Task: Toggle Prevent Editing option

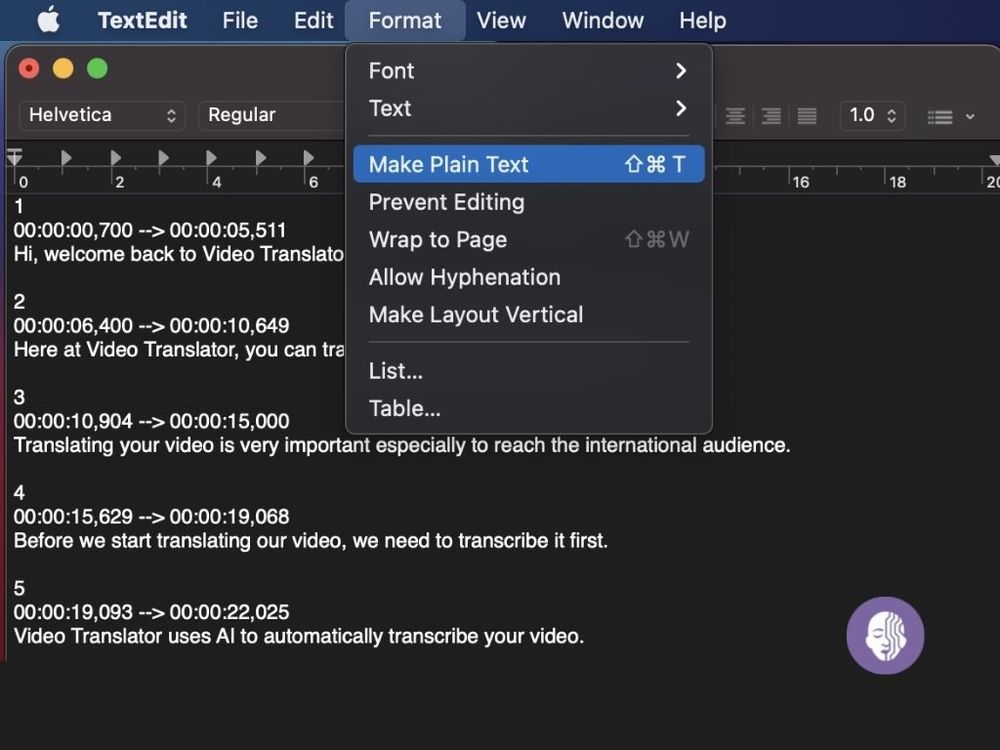Action: click(x=446, y=202)
